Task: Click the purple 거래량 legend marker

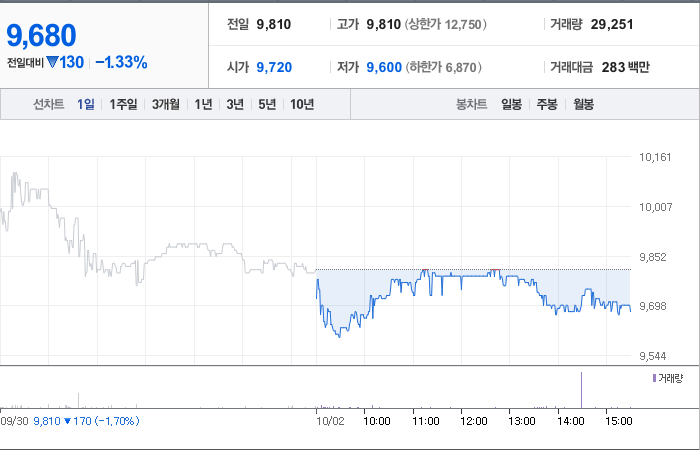Action: [654, 379]
